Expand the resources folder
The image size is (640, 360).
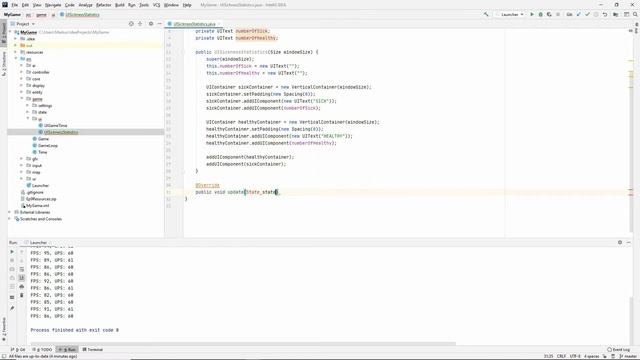tap(16, 52)
